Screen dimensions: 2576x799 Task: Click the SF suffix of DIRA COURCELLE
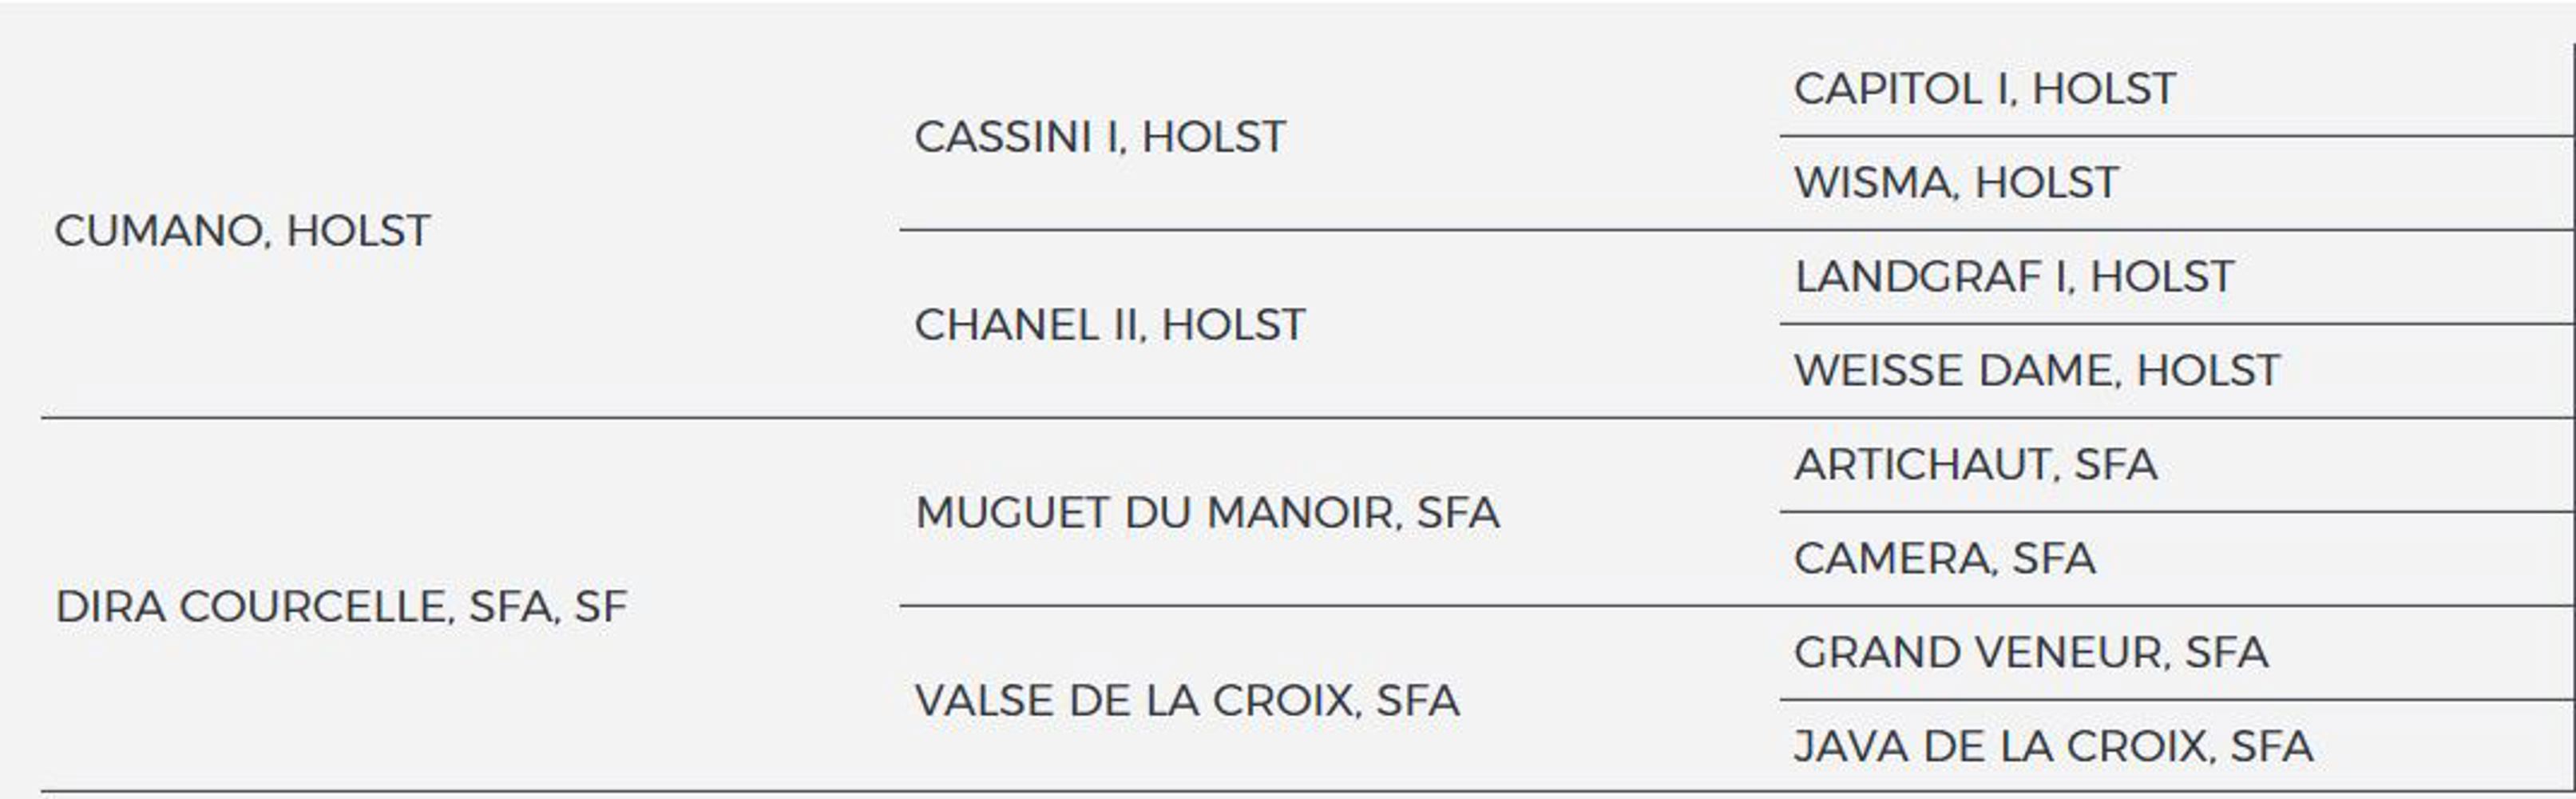point(600,607)
